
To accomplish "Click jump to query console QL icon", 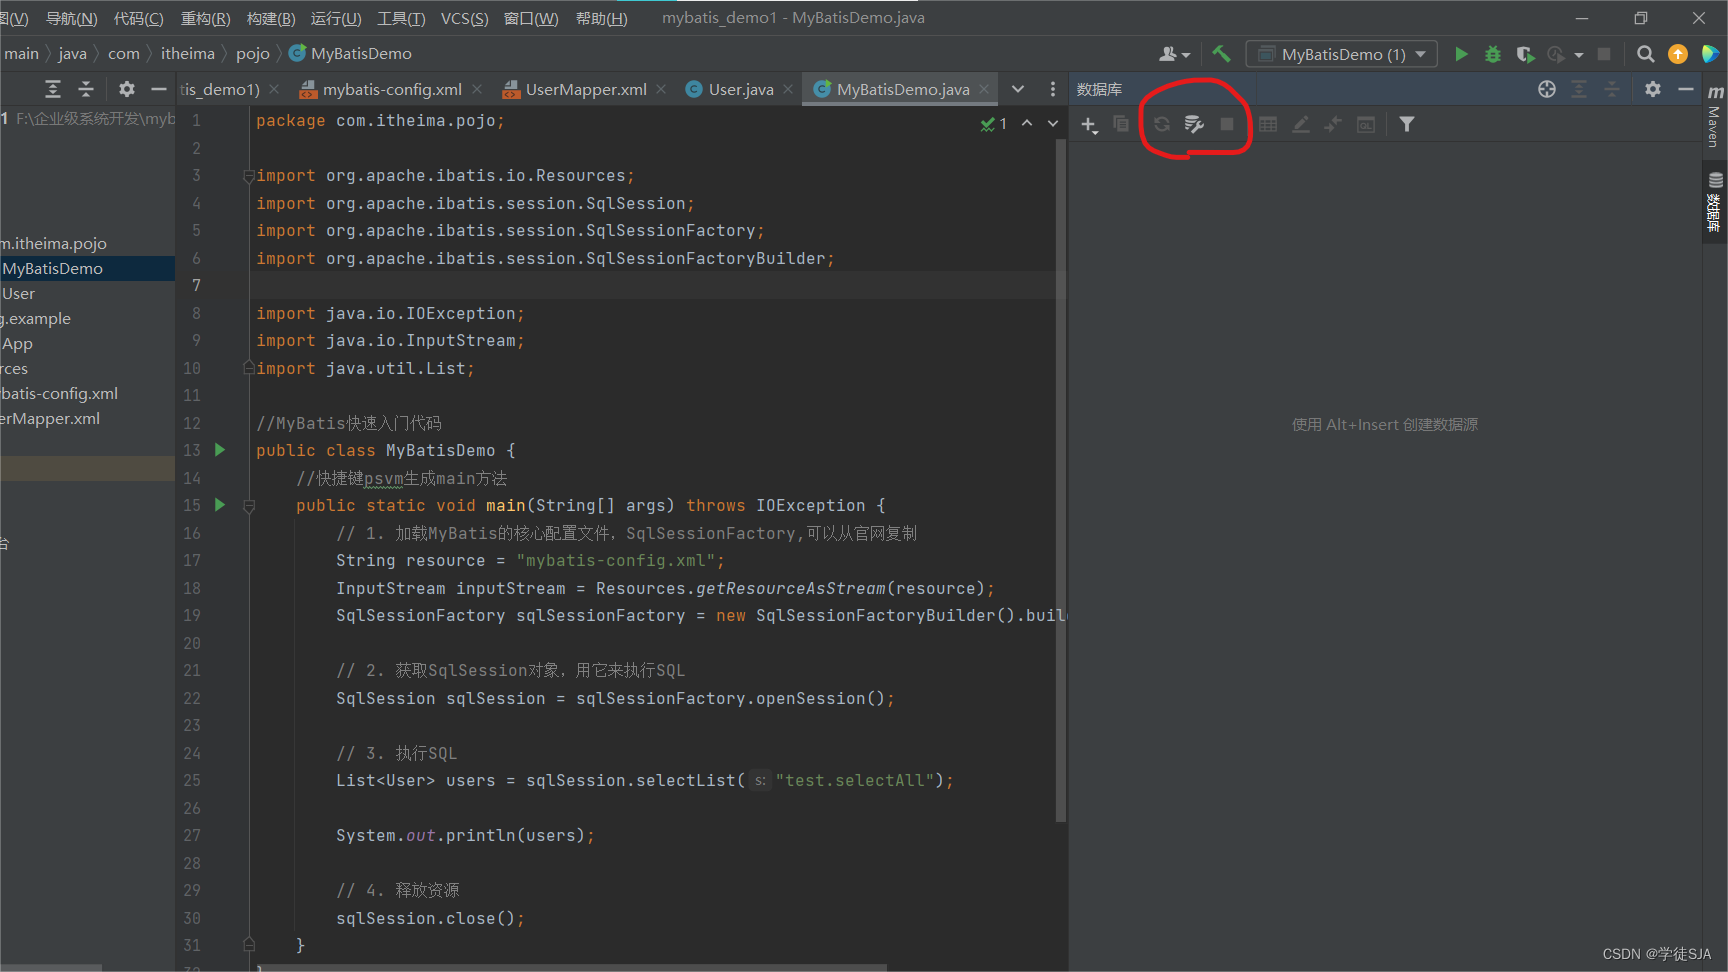I will tap(1366, 124).
